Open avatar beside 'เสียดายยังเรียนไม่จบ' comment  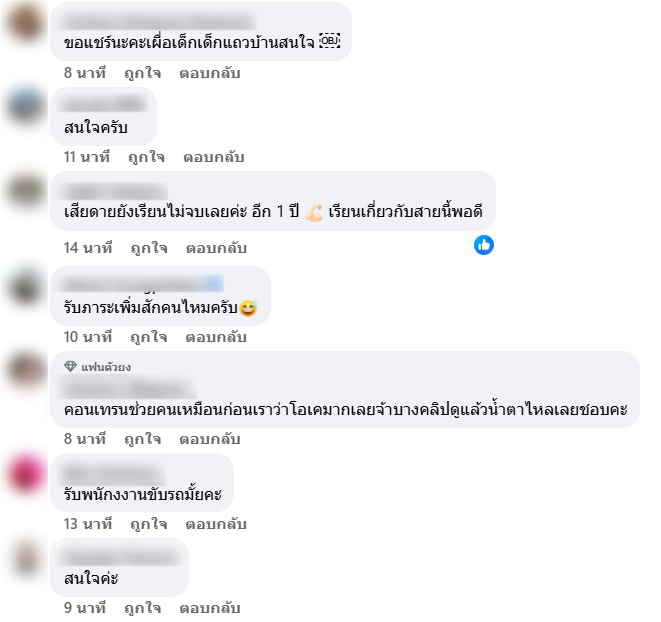(26, 190)
